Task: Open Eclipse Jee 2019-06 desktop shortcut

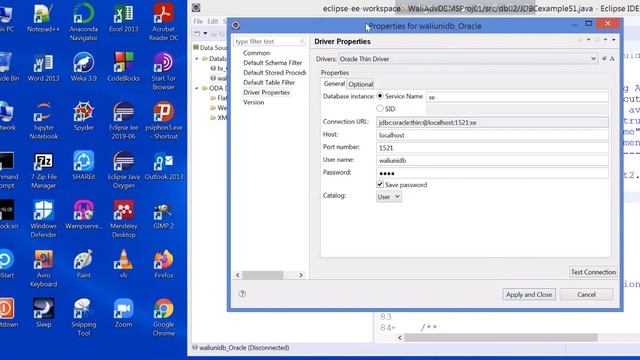Action: click(x=123, y=121)
